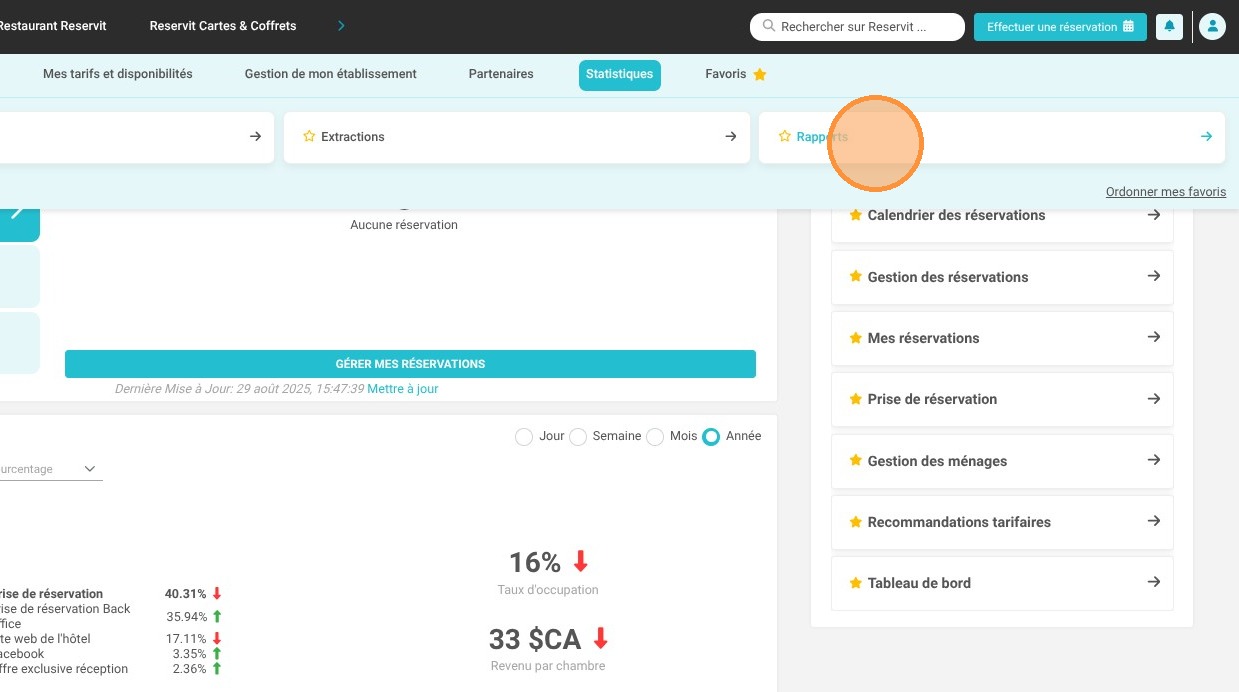1239x692 pixels.
Task: Click the arrow for Recommandations tarifaires
Action: [x=1153, y=521]
